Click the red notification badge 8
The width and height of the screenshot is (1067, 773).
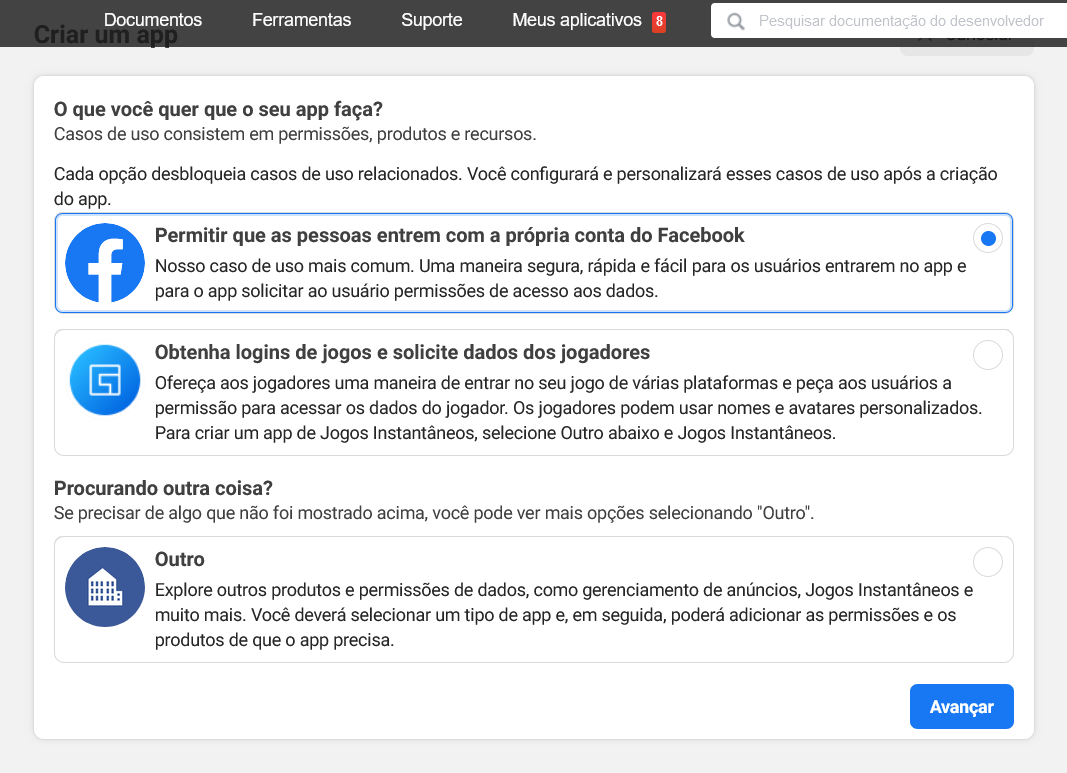[x=659, y=22]
